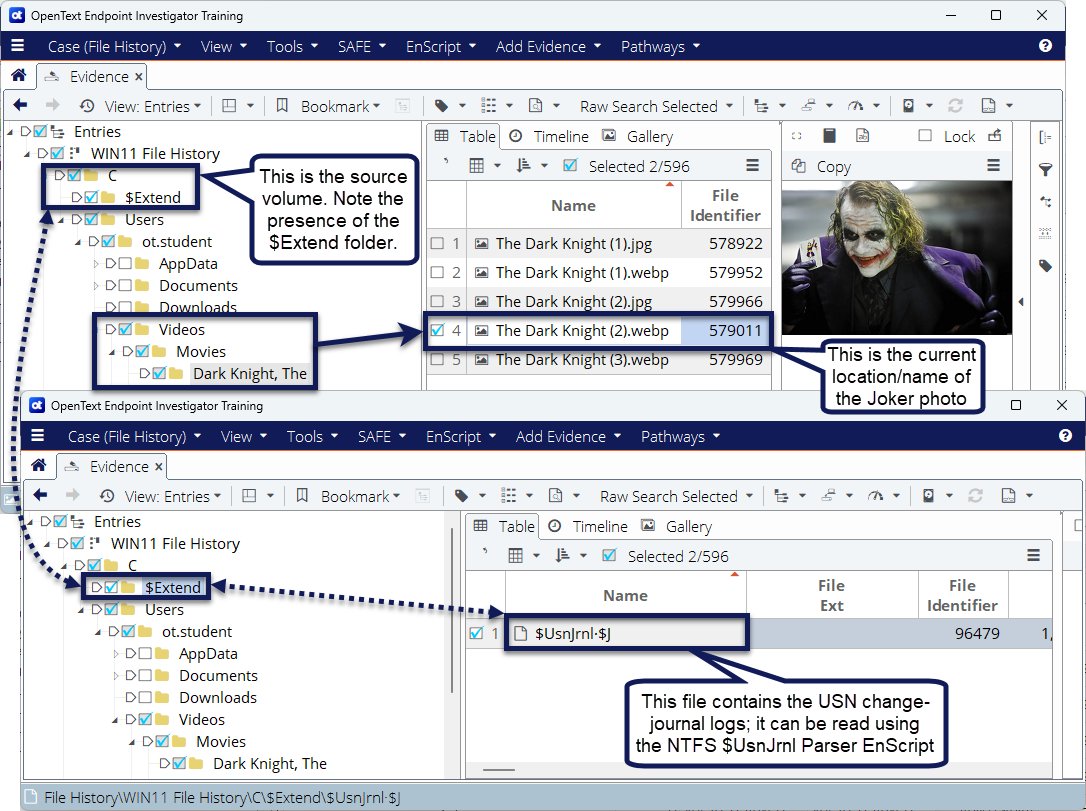Check row 1 The Dark Knight (1).jpg
The height and width of the screenshot is (811, 1086).
click(437, 243)
